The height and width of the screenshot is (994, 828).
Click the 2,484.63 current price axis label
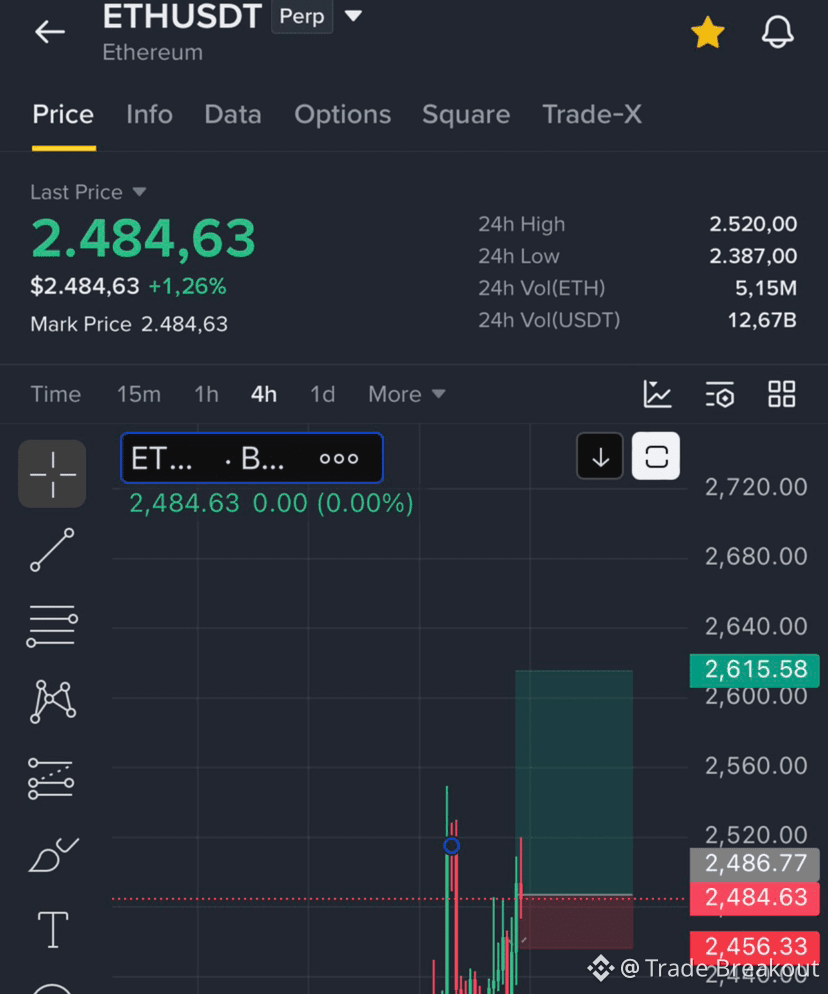754,898
